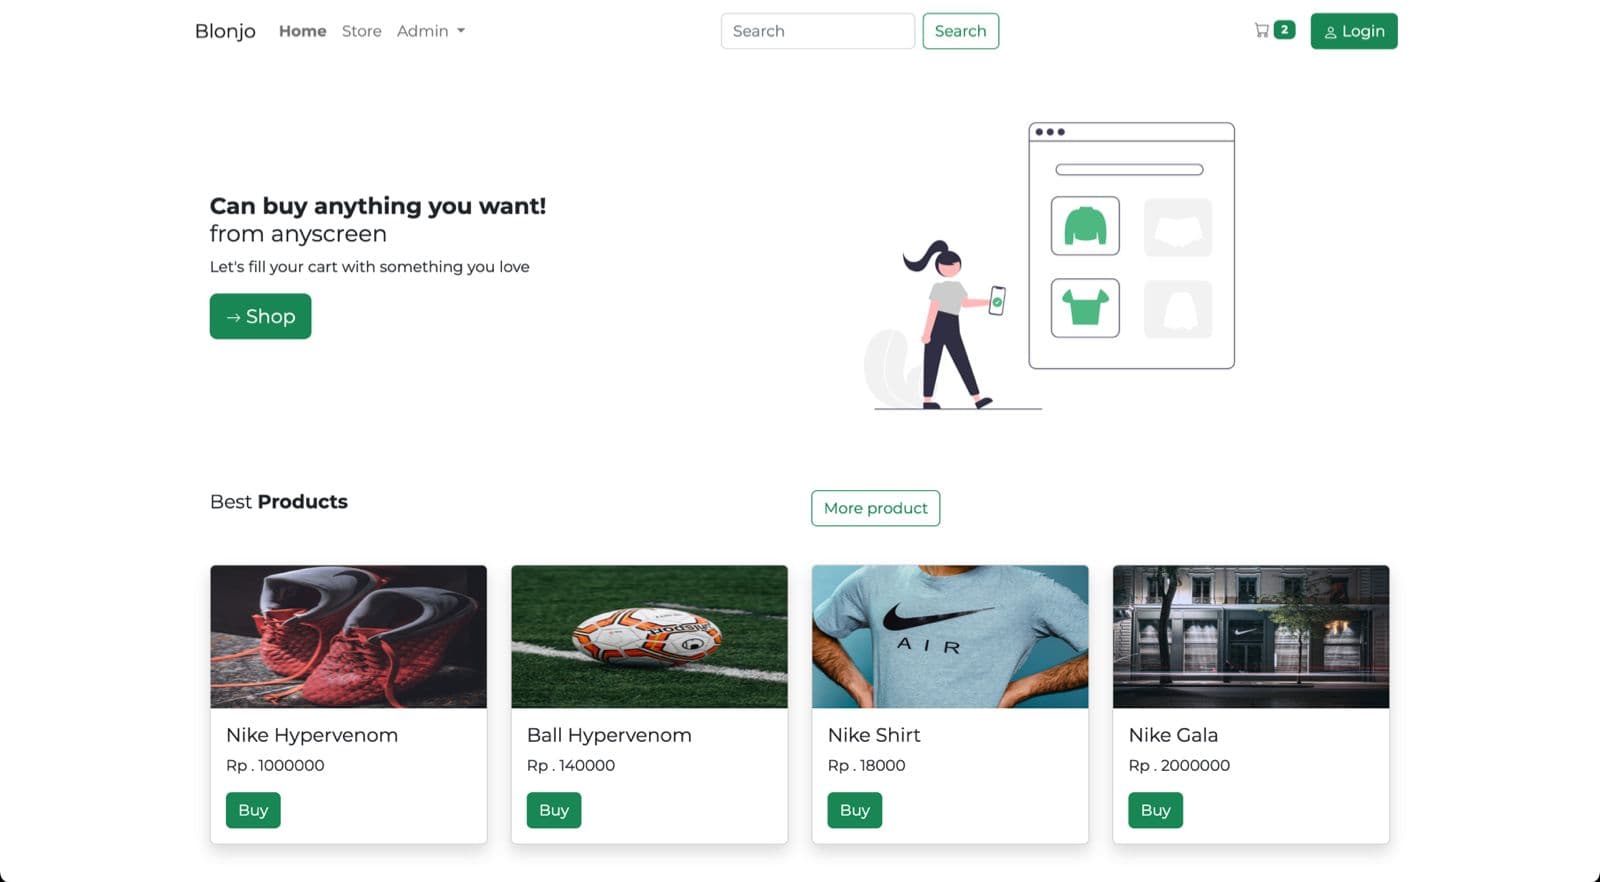Expand the Admin dropdown menu
Viewport: 1600px width, 882px height.
[431, 31]
